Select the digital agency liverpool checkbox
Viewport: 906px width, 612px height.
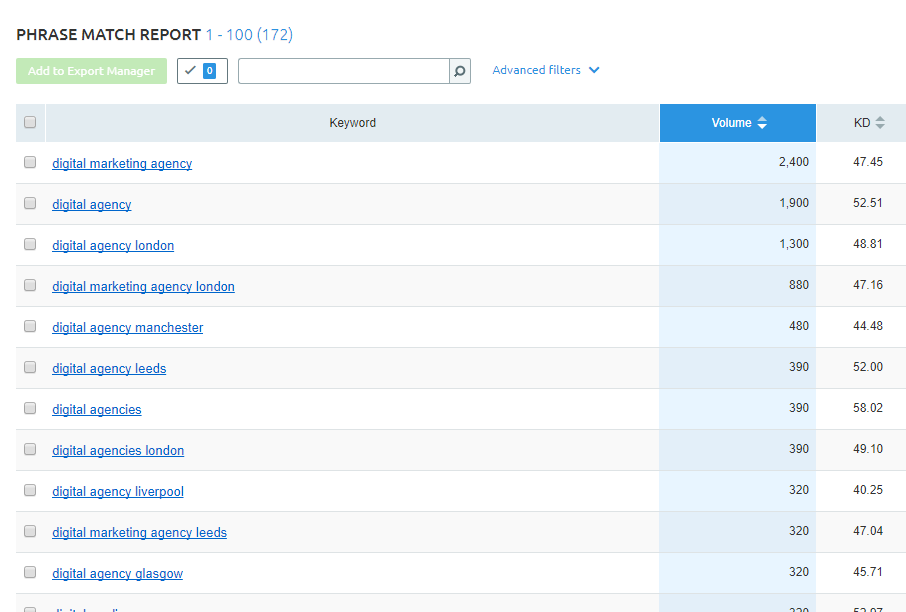coord(30,491)
